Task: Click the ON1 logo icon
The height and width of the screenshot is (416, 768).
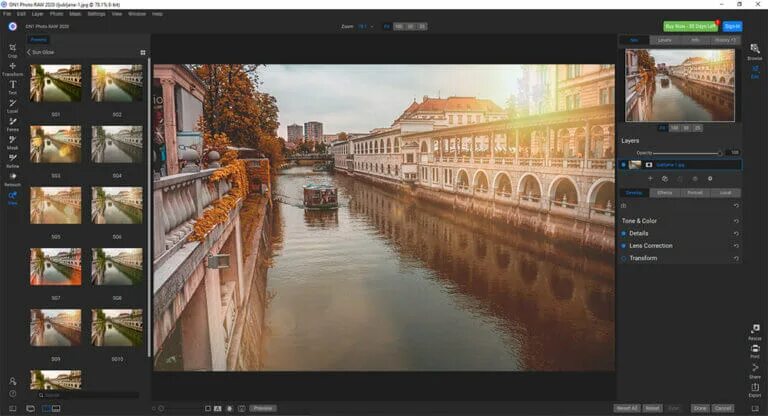Action: [13, 26]
